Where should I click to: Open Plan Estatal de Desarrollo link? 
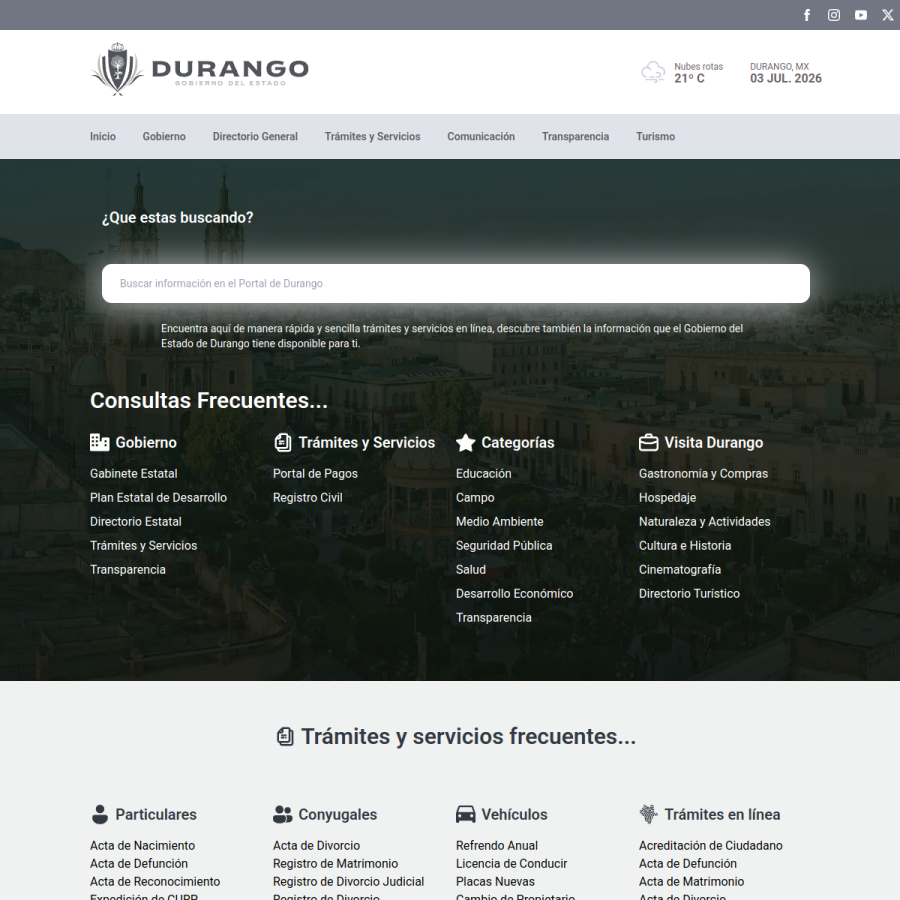tap(158, 498)
